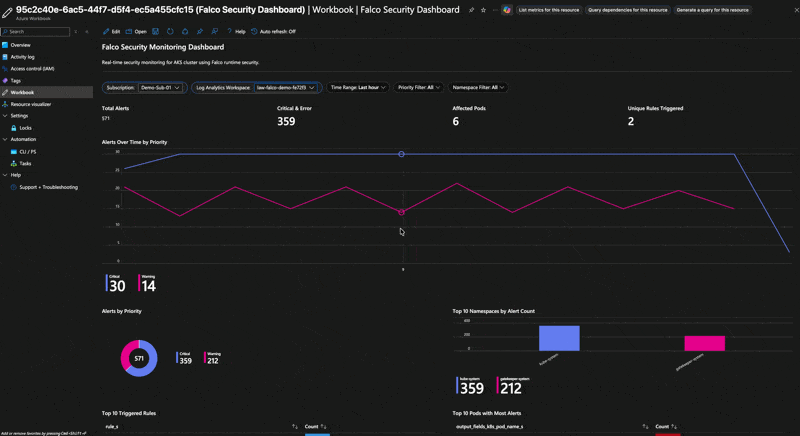
Task: Select Workbook in the sidebar
Action: click(46, 92)
